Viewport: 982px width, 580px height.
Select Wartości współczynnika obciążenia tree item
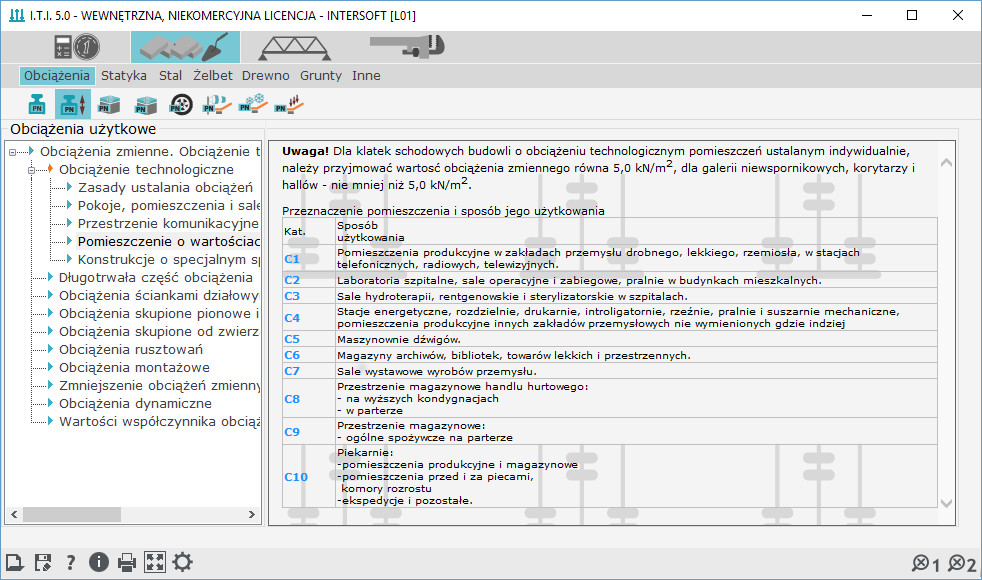click(159, 422)
